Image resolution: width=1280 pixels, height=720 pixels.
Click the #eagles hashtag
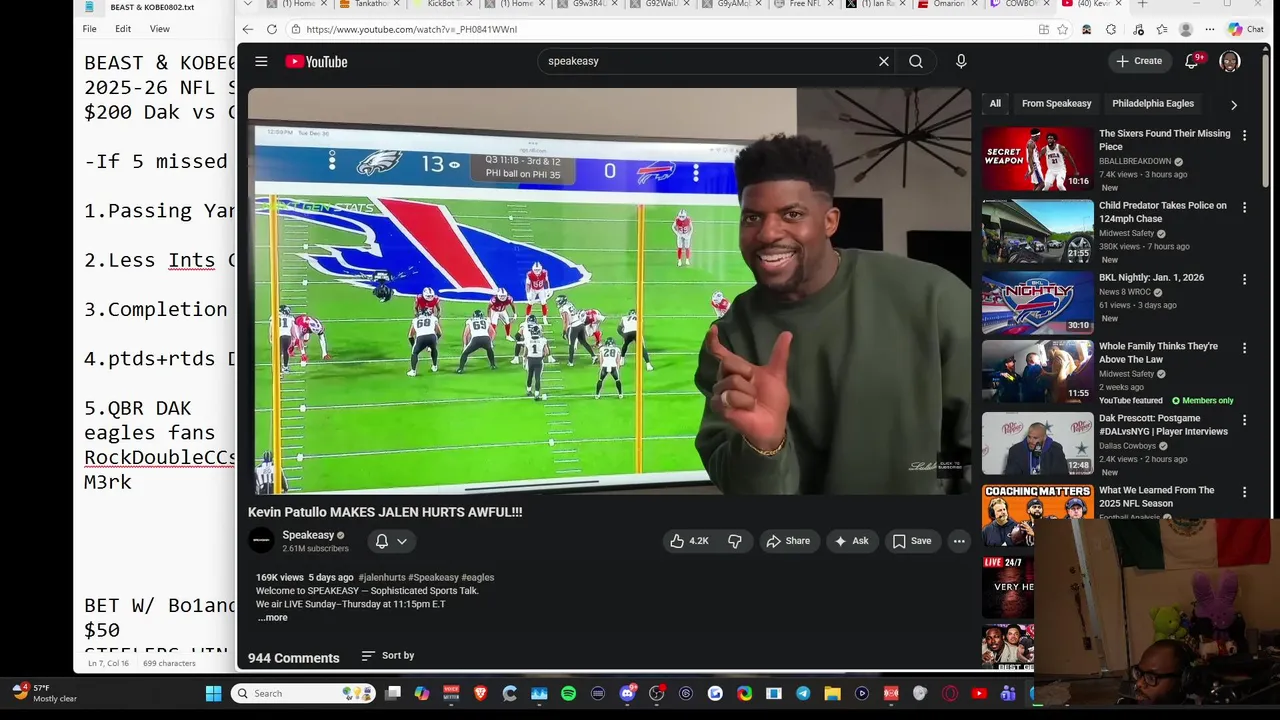[477, 577]
